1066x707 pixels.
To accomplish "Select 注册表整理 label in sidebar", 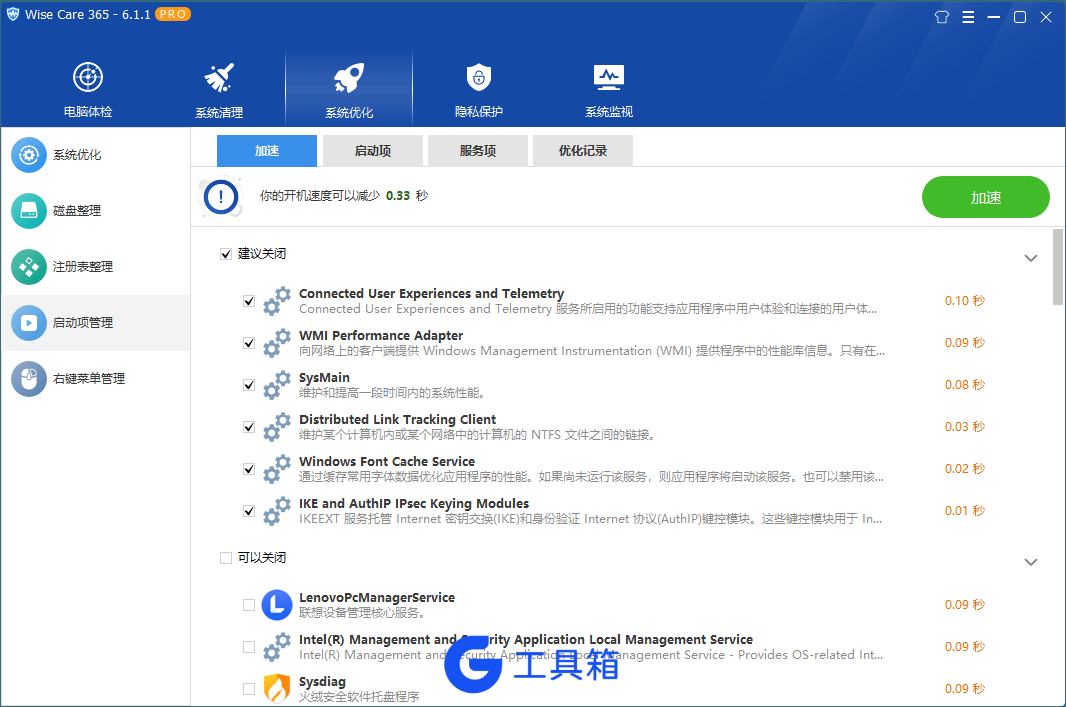I will 83,266.
